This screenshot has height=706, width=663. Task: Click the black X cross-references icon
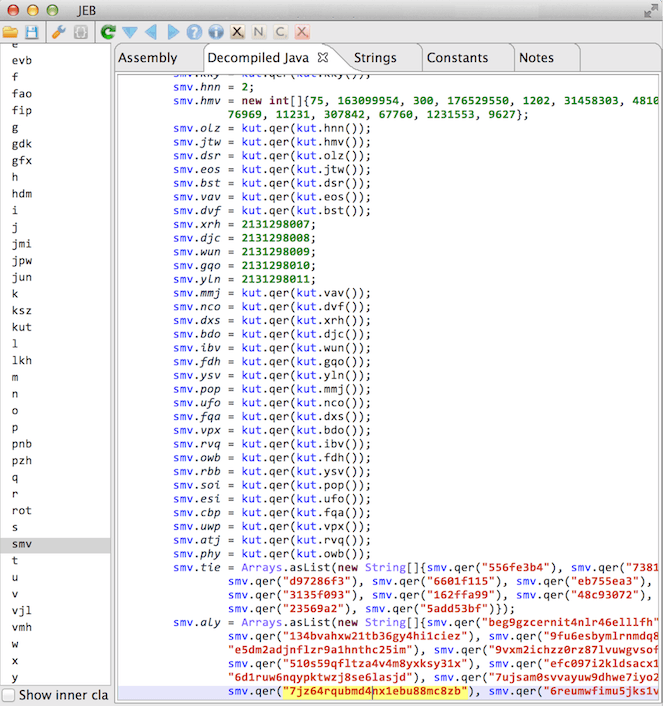click(237, 32)
